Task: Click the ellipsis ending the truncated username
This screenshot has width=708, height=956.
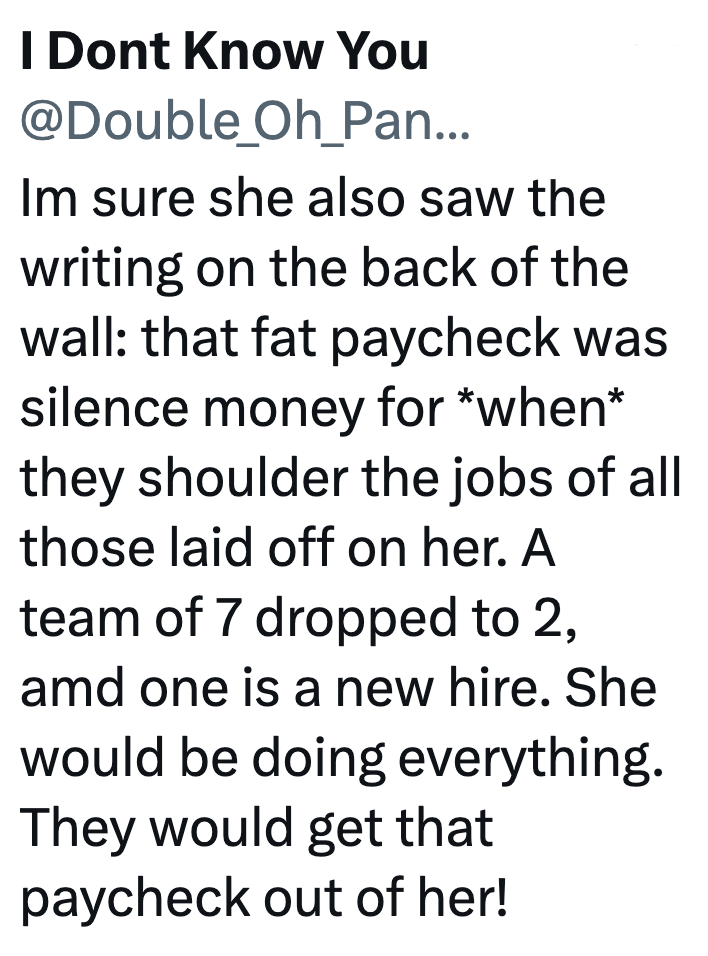Action: point(444,130)
